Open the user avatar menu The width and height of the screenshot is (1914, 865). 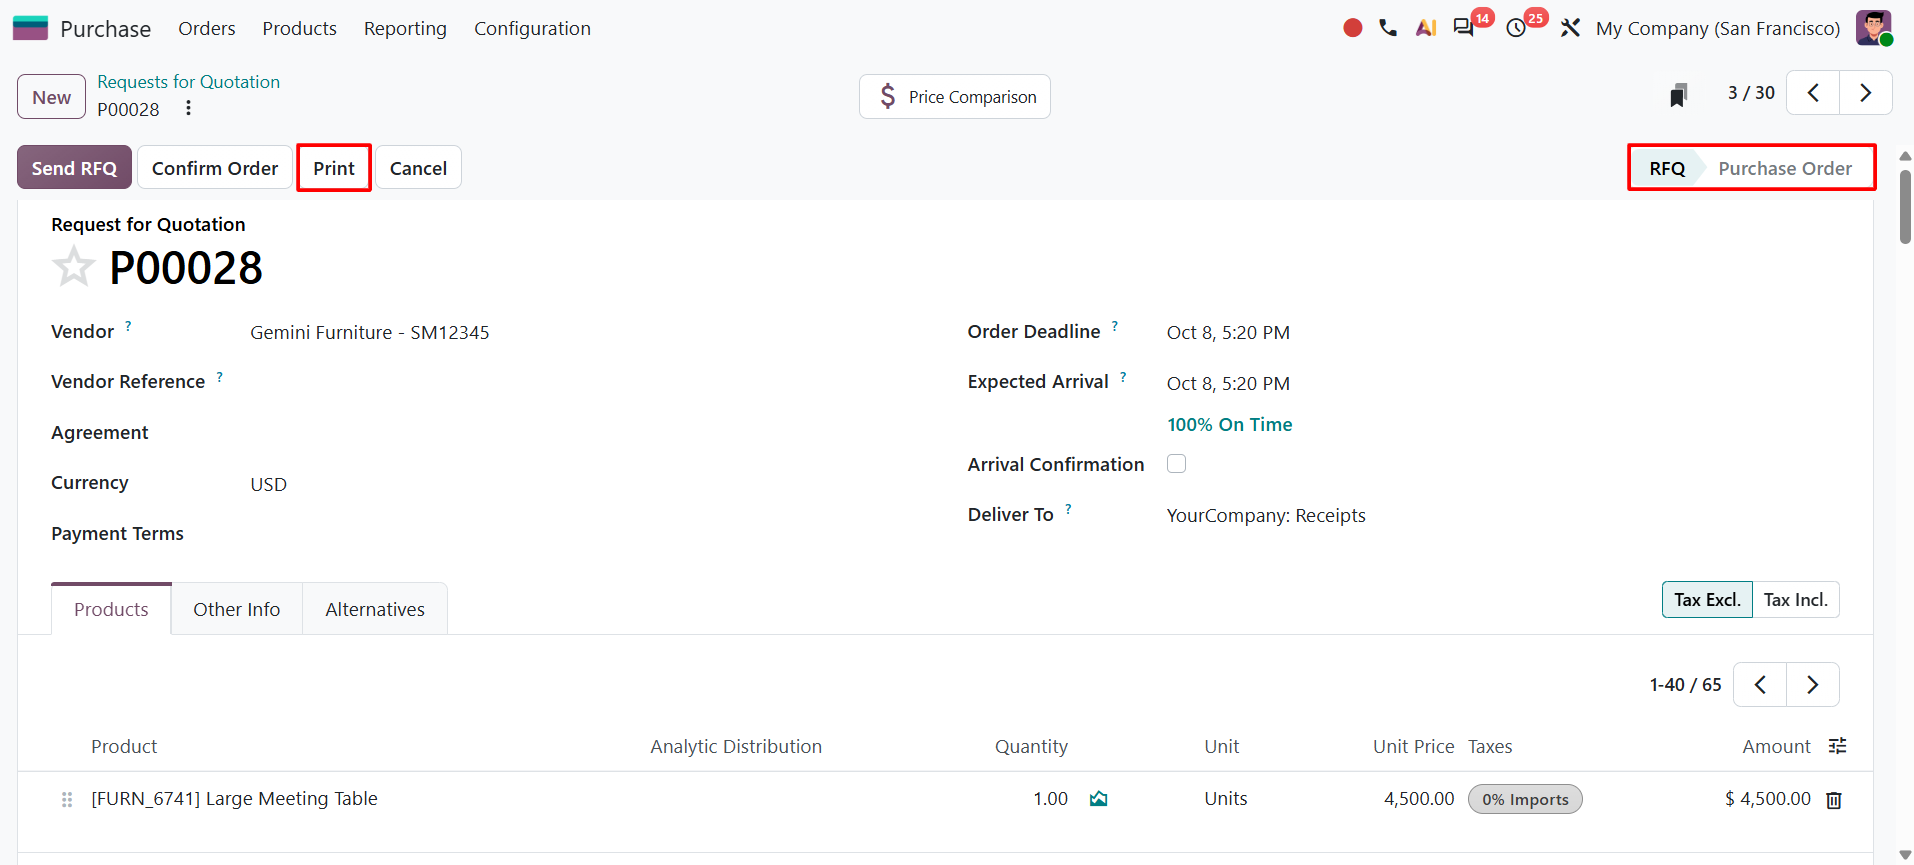tap(1874, 28)
